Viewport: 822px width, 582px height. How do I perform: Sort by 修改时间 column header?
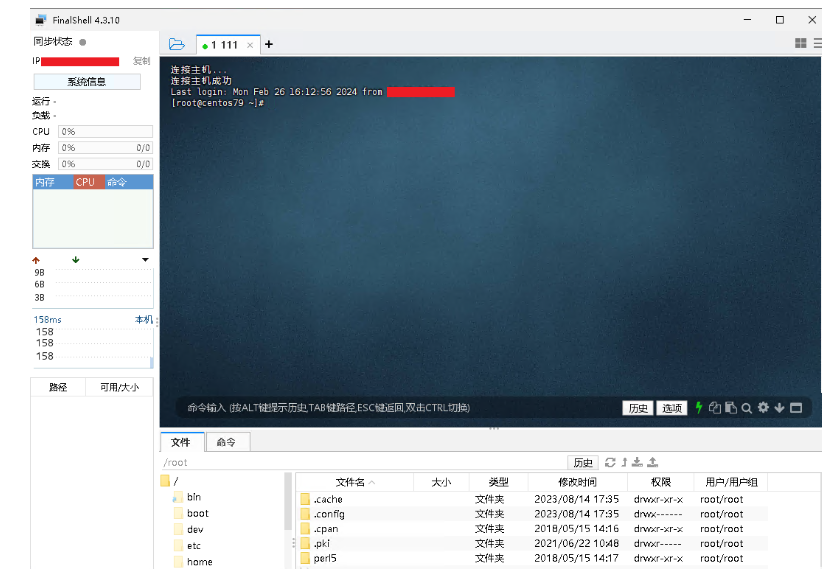578,482
